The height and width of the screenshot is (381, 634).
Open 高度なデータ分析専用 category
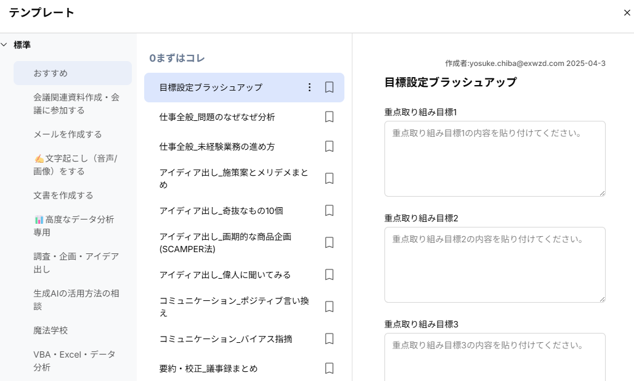[74, 226]
